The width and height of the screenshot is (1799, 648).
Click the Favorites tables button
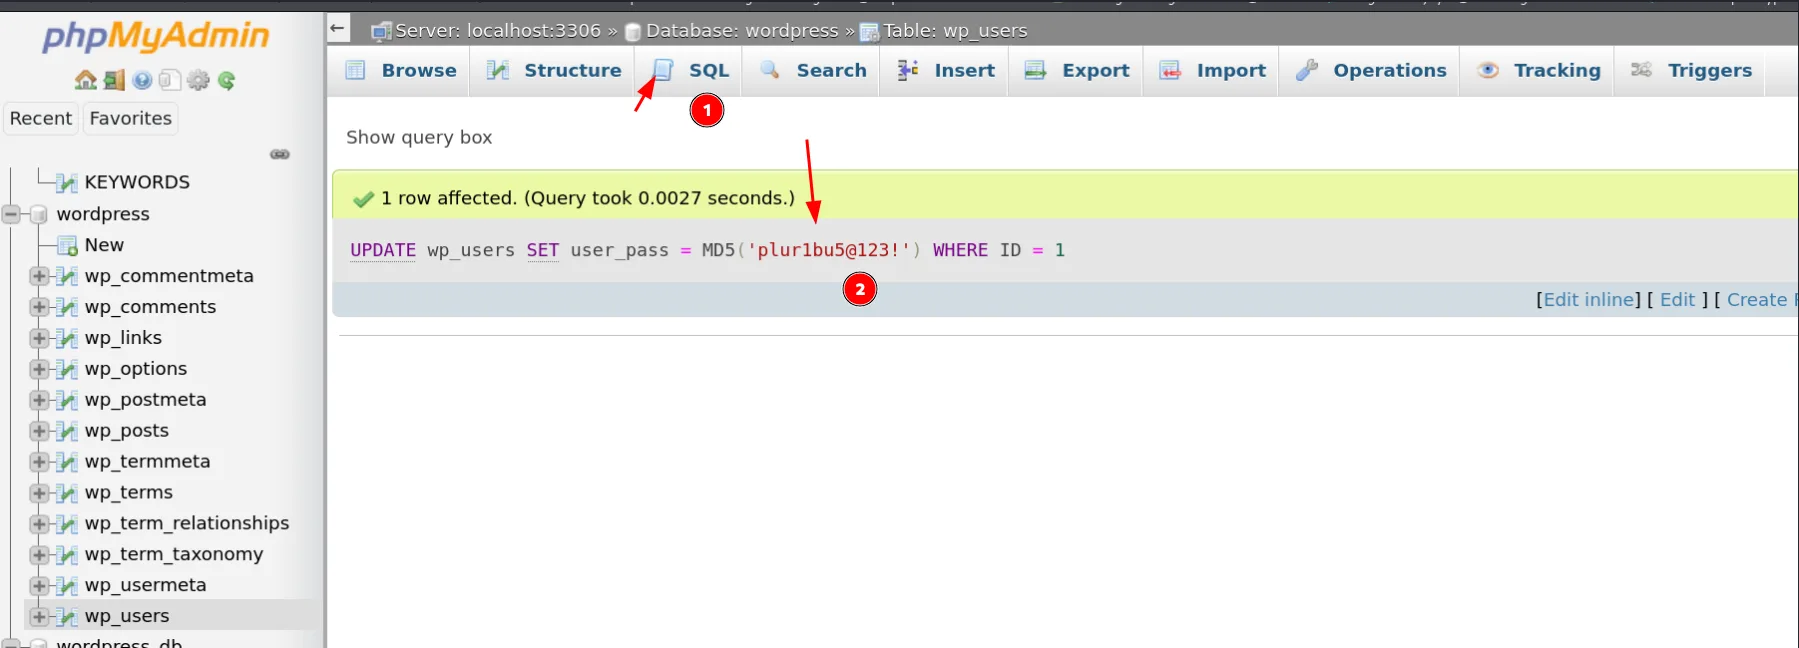point(131,119)
